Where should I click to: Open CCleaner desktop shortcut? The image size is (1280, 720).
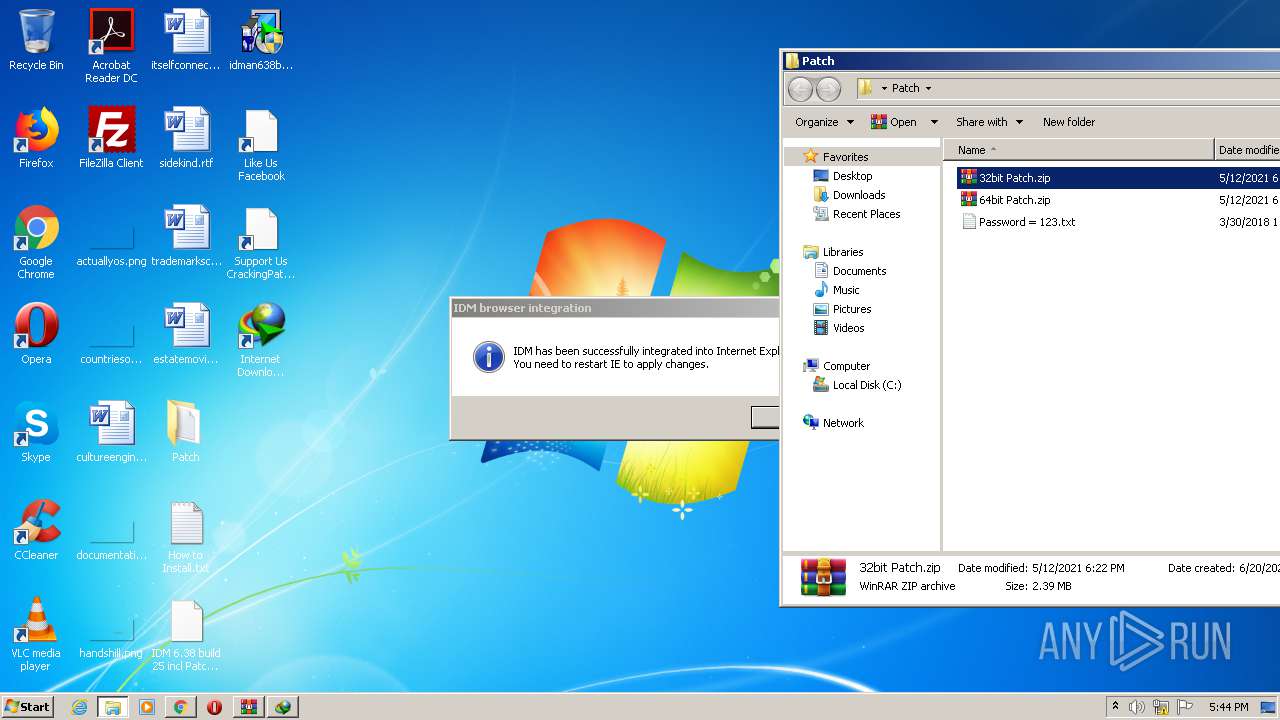(36, 531)
